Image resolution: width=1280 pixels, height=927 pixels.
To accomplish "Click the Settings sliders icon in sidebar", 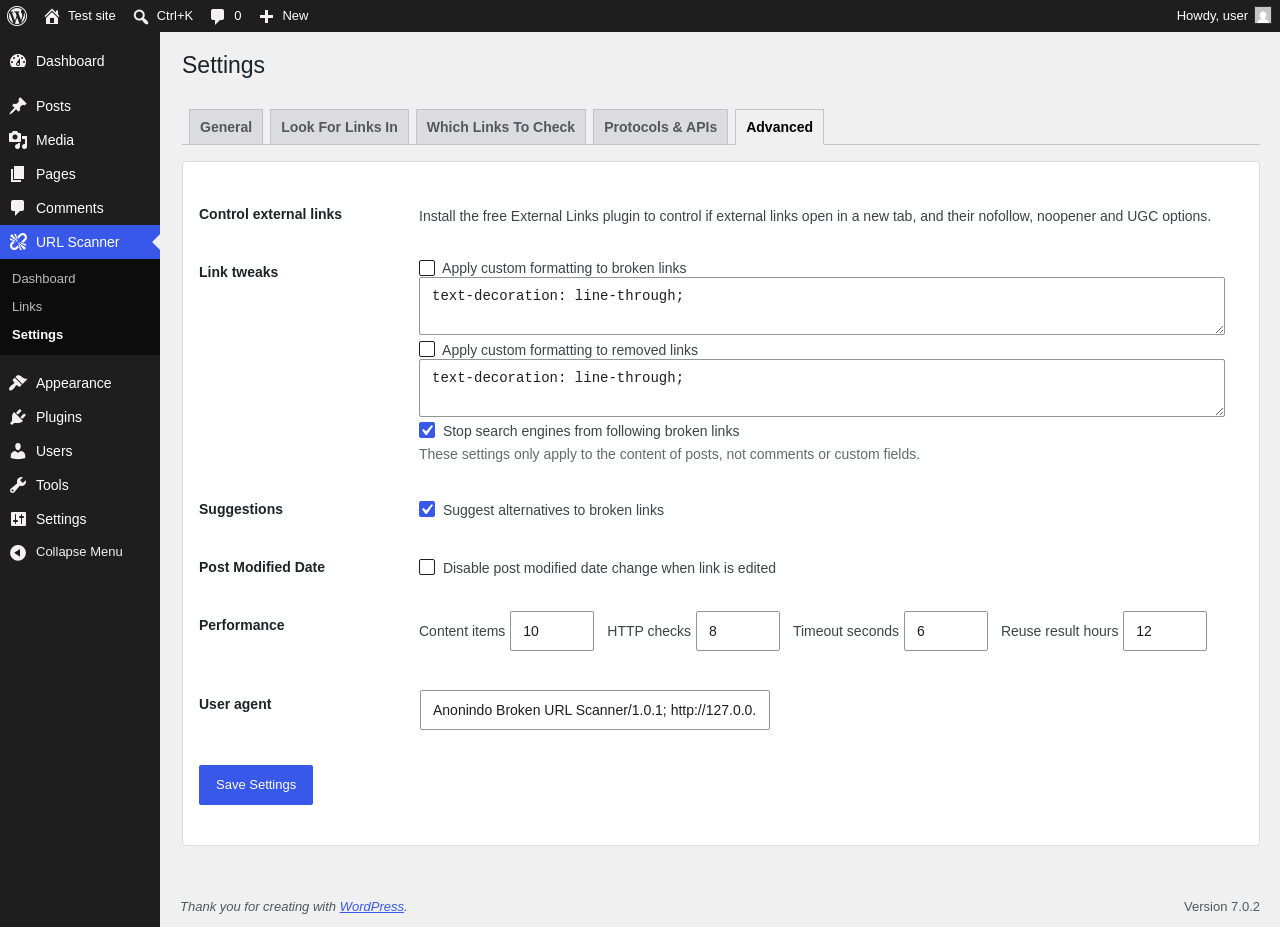I will [x=18, y=519].
